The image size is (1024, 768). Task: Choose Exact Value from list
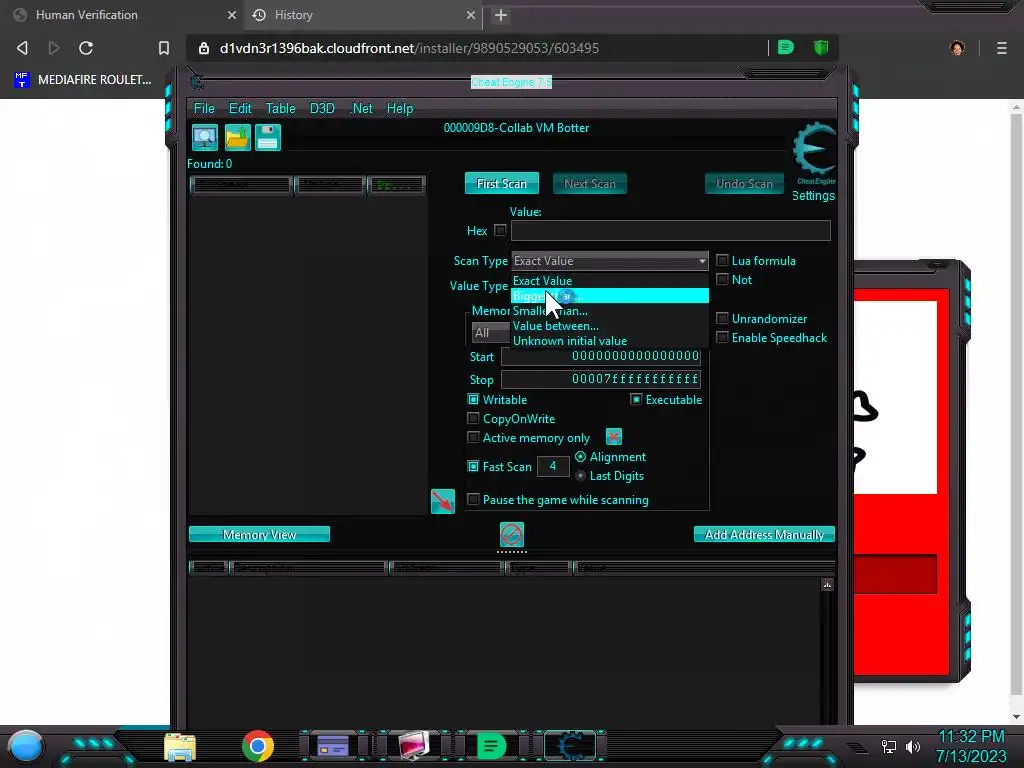tap(610, 281)
